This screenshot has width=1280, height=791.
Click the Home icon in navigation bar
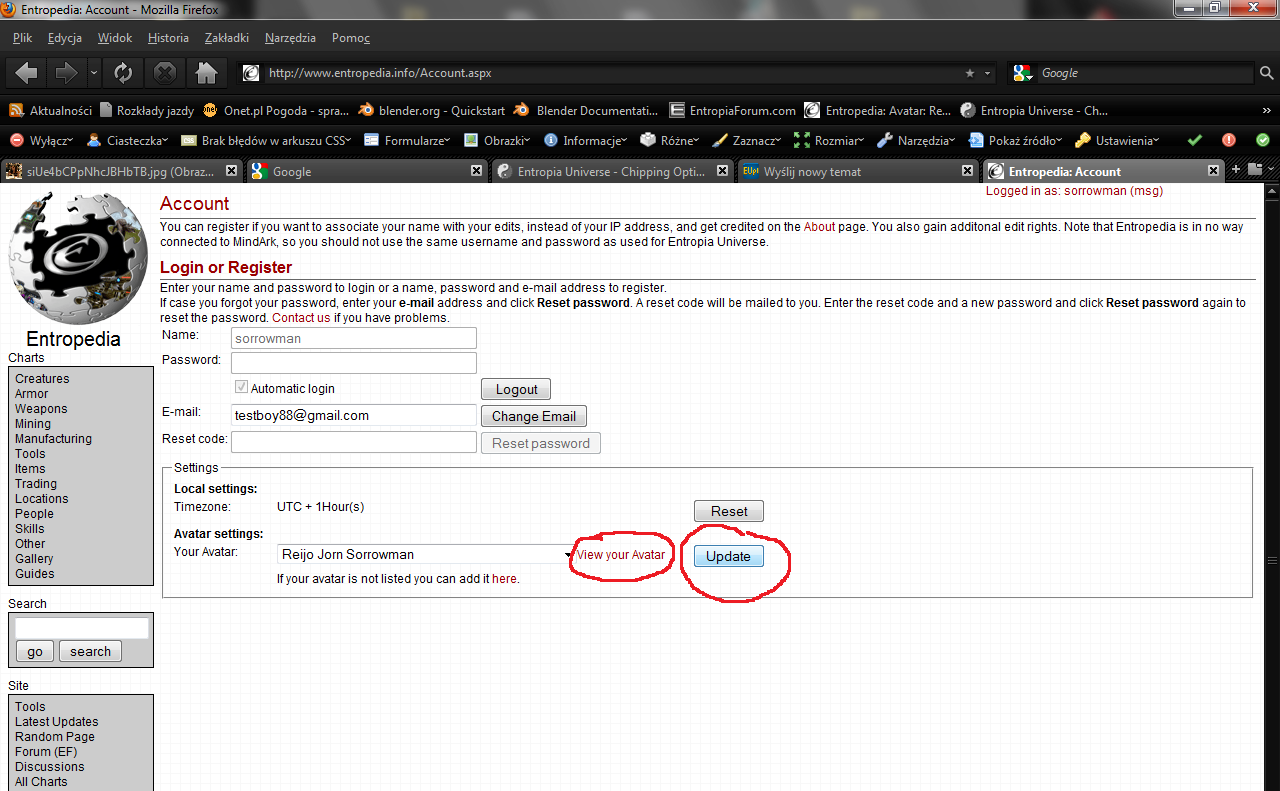click(206, 73)
